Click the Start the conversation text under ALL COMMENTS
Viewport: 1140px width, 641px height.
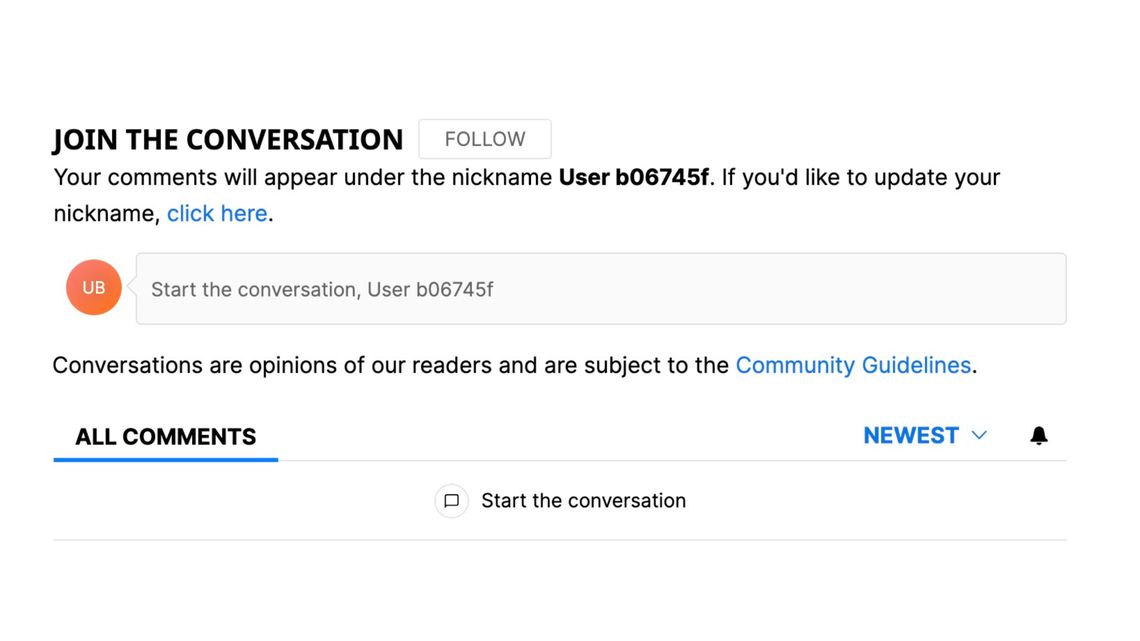[x=584, y=501]
